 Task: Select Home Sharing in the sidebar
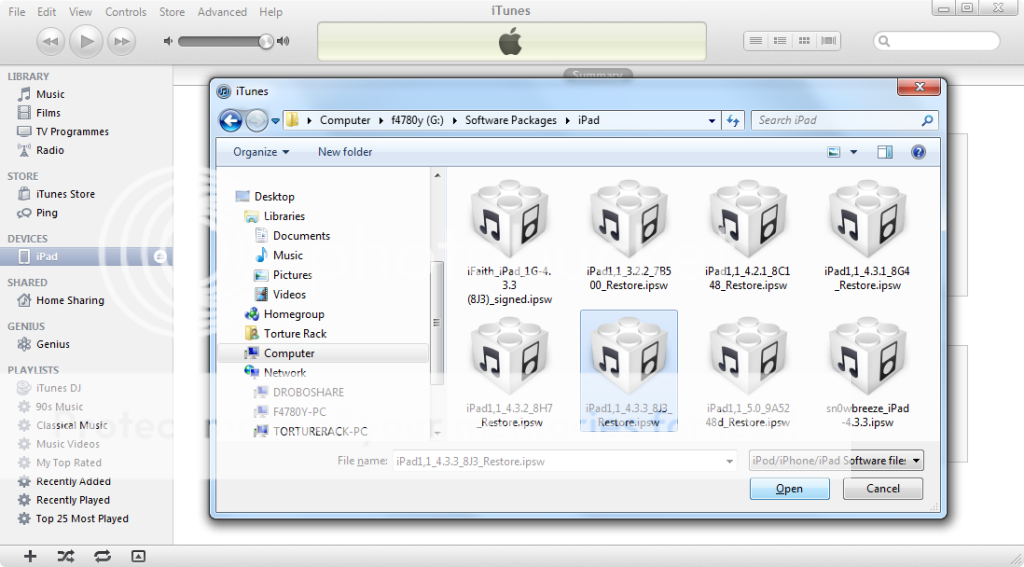pos(70,300)
